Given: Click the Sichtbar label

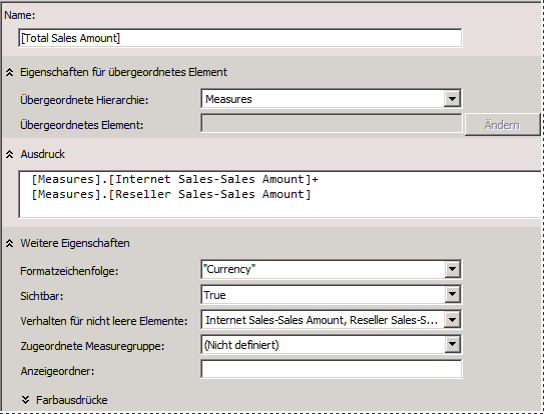Looking at the screenshot, I should point(42,296).
